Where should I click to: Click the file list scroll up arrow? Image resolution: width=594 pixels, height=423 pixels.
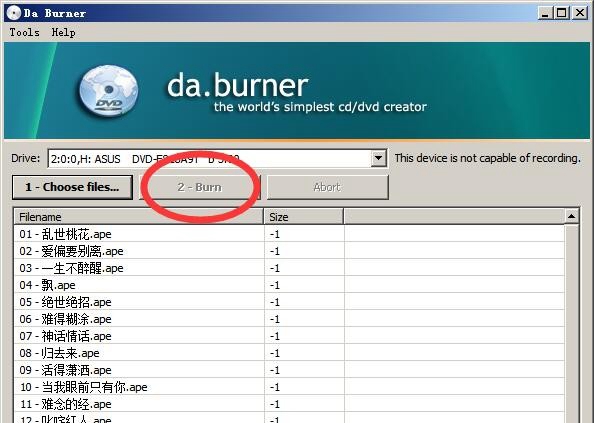coord(571,217)
